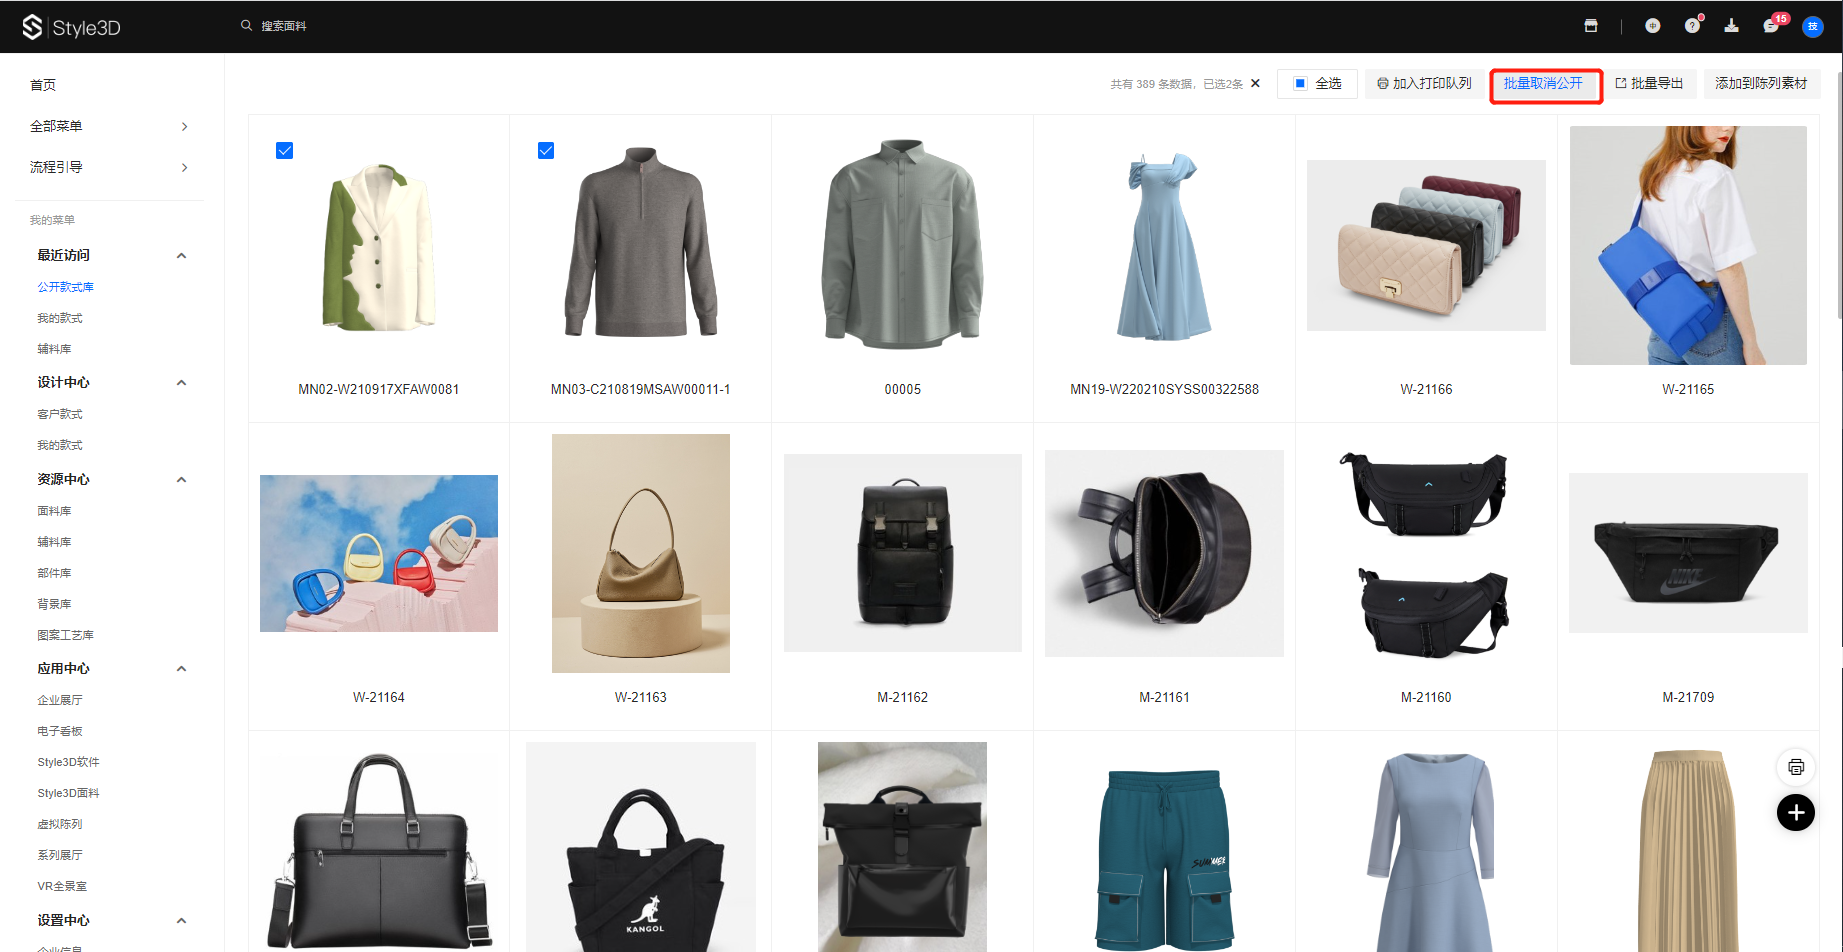This screenshot has height=952, width=1843.
Task: Uncheck the MN02-W210917XFAW0081 jacket checkbox
Action: [285, 151]
